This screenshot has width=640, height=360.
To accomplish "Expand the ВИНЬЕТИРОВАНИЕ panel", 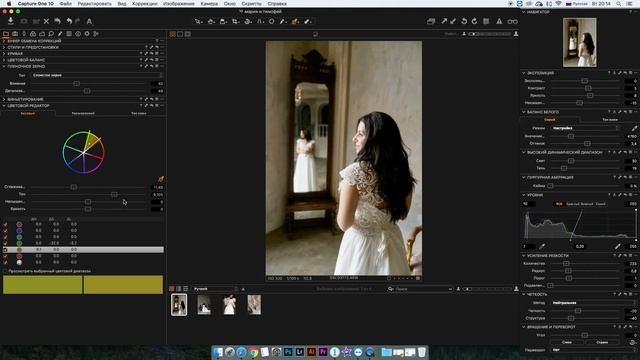I will pos(4,99).
